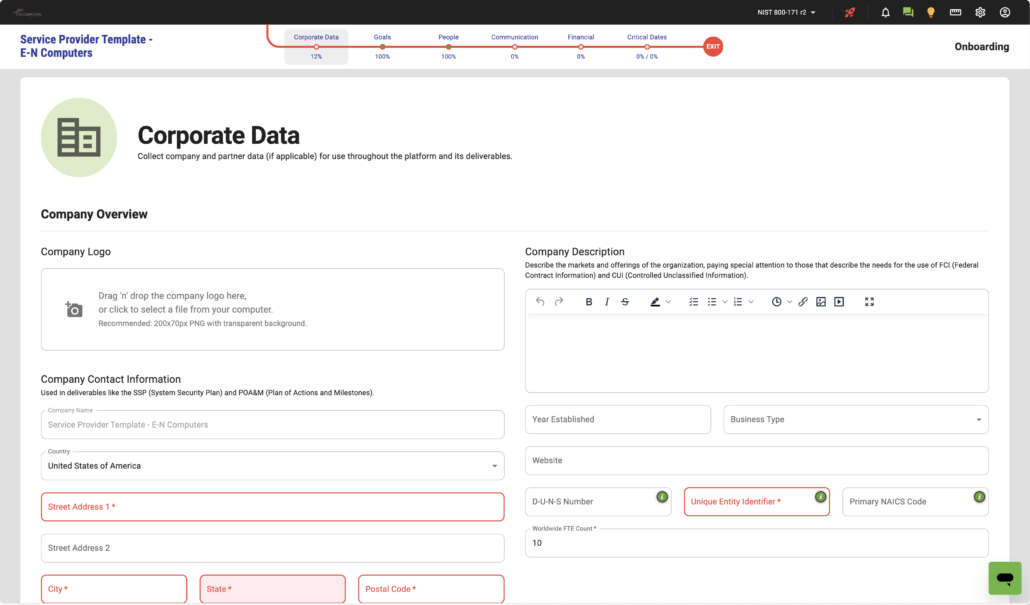Toggle bold formatting in description editor
The height and width of the screenshot is (605, 1030).
pos(589,302)
